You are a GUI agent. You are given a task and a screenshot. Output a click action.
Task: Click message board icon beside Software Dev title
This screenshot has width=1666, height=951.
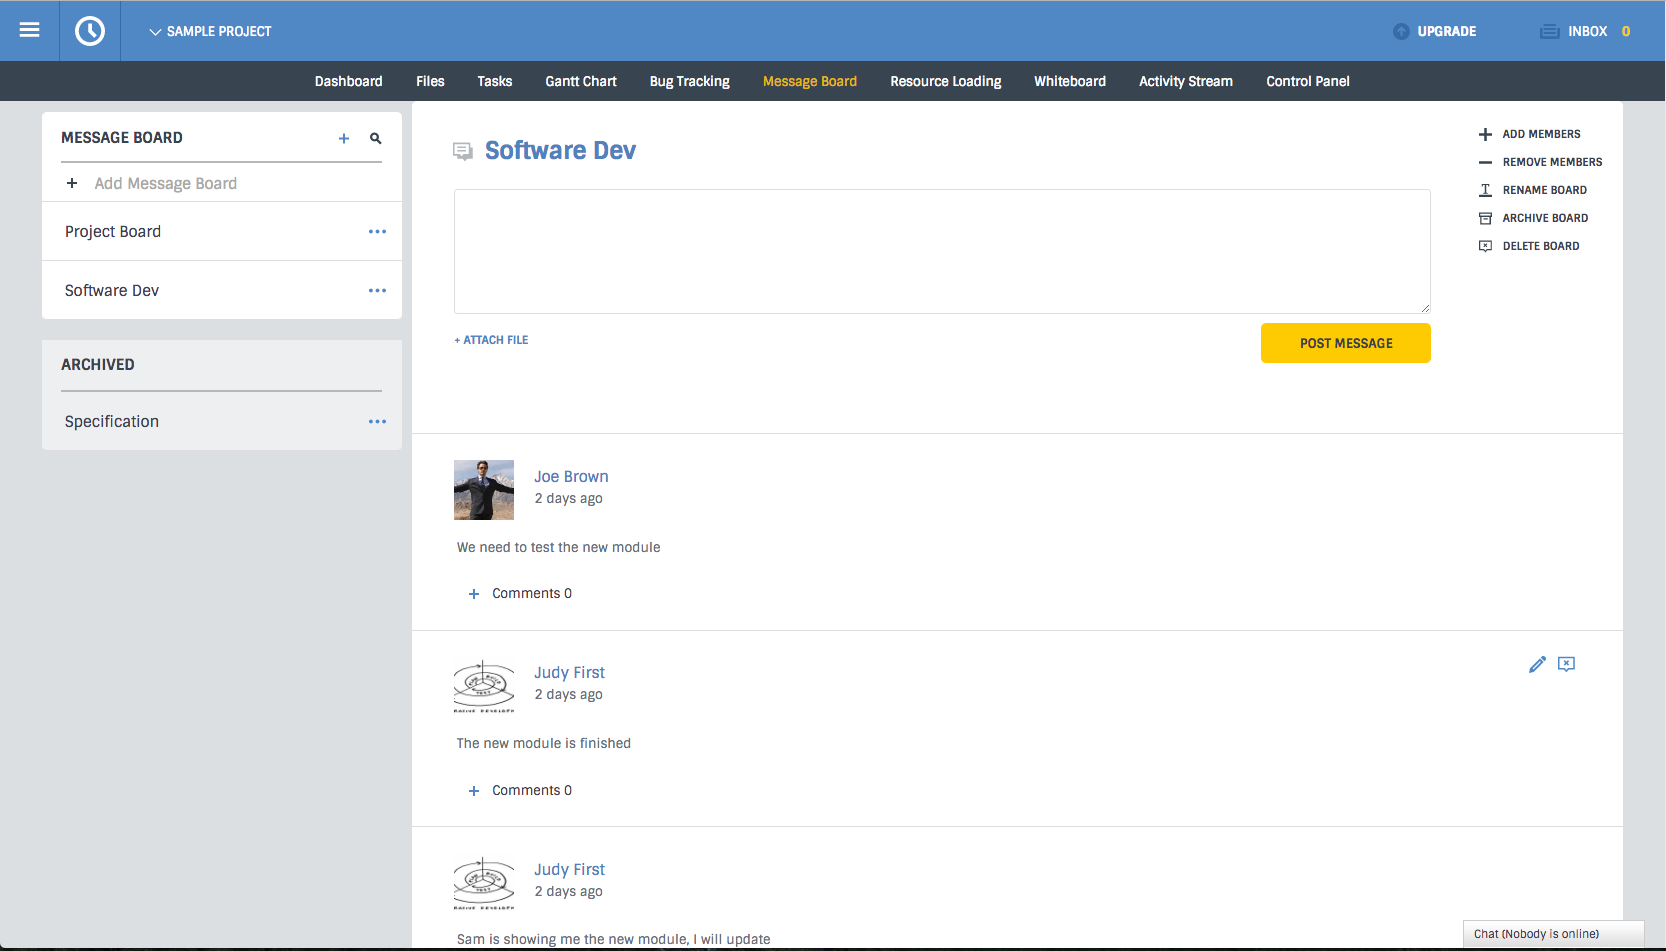(x=463, y=151)
